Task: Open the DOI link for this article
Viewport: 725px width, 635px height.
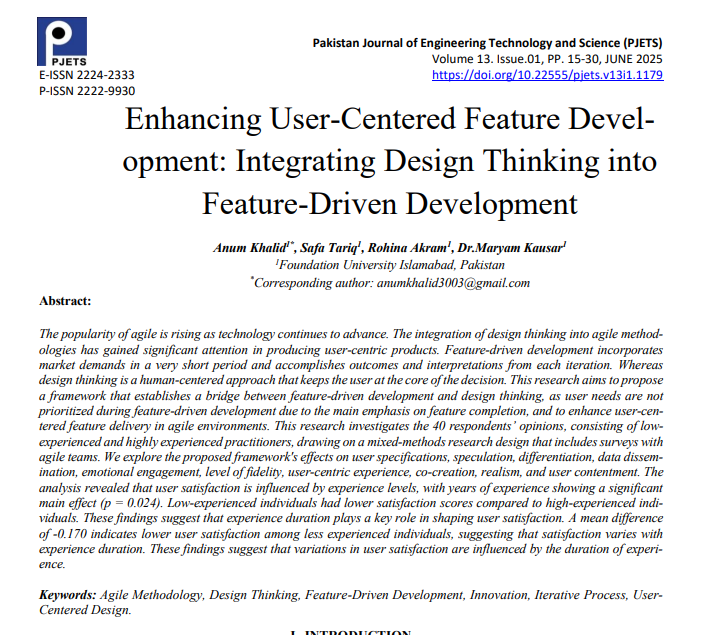Action: (x=547, y=75)
